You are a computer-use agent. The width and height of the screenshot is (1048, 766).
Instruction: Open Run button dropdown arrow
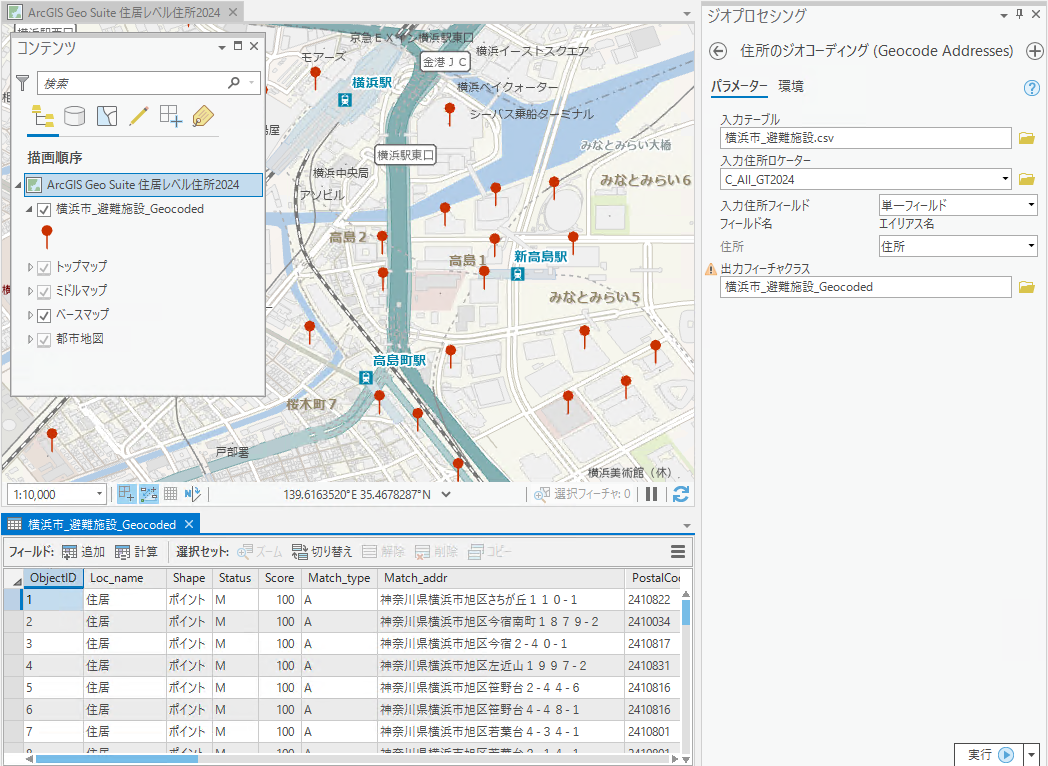[x=1033, y=754]
